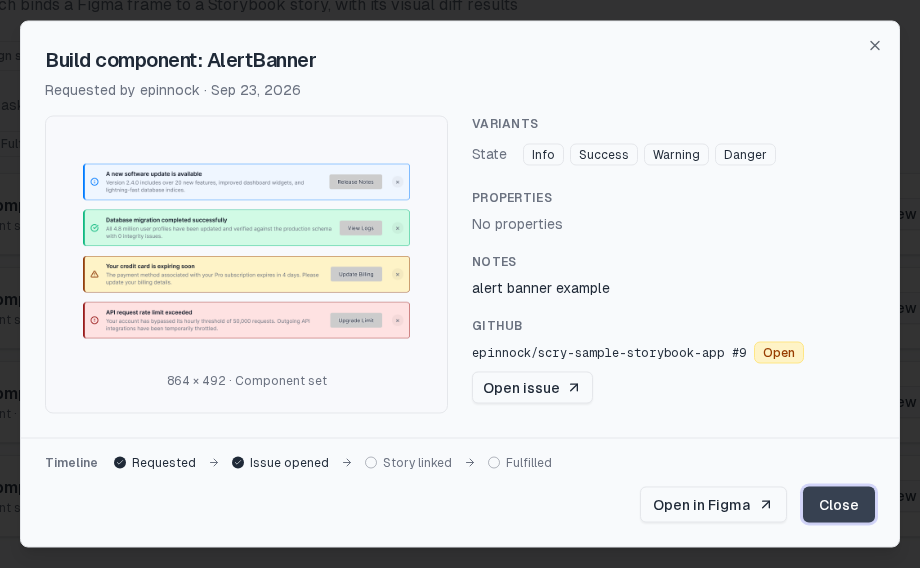
Task: Dismiss the yellow warning banner in preview
Action: tap(397, 274)
